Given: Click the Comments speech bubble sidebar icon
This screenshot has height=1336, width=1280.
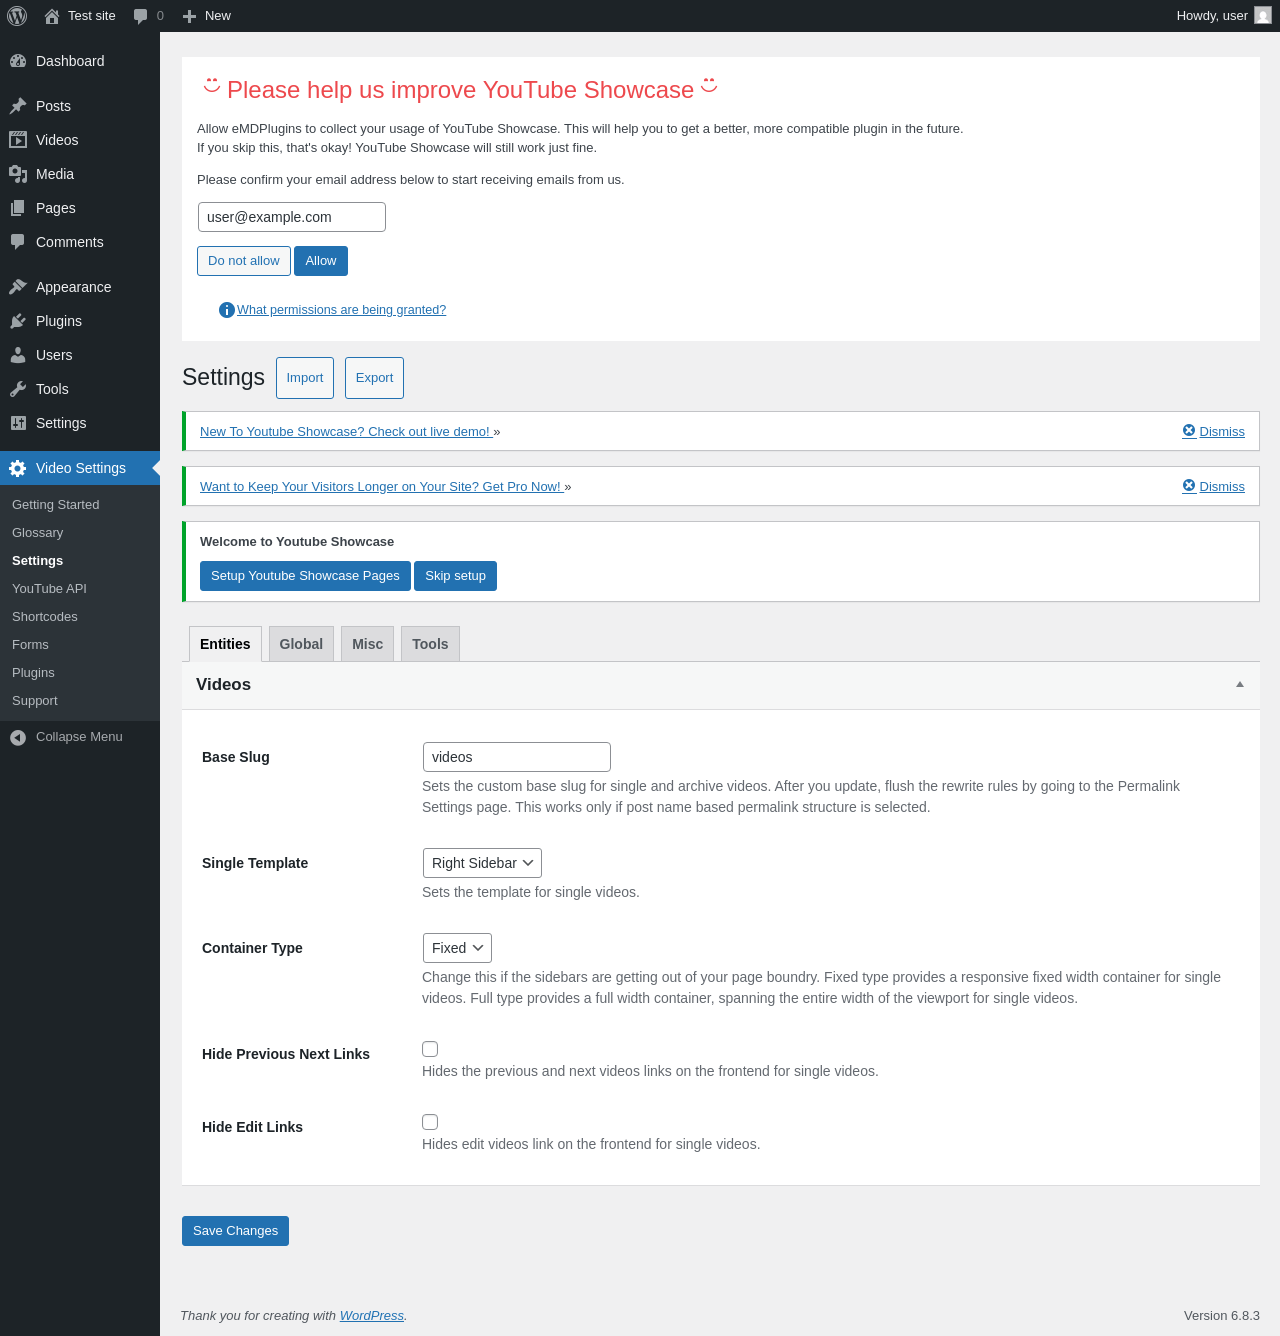Looking at the screenshot, I should pyautogui.click(x=18, y=242).
